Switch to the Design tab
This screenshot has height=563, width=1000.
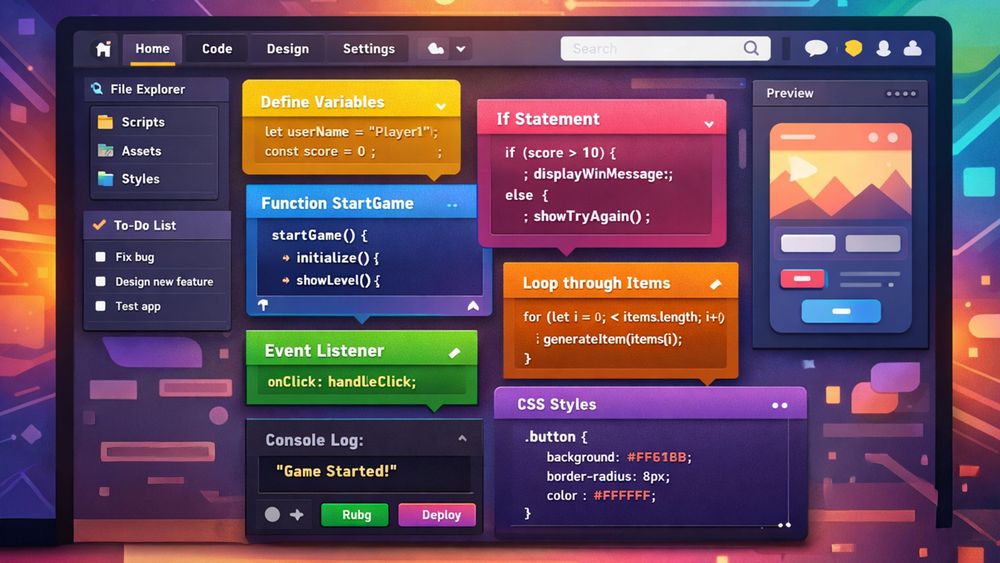click(x=288, y=48)
